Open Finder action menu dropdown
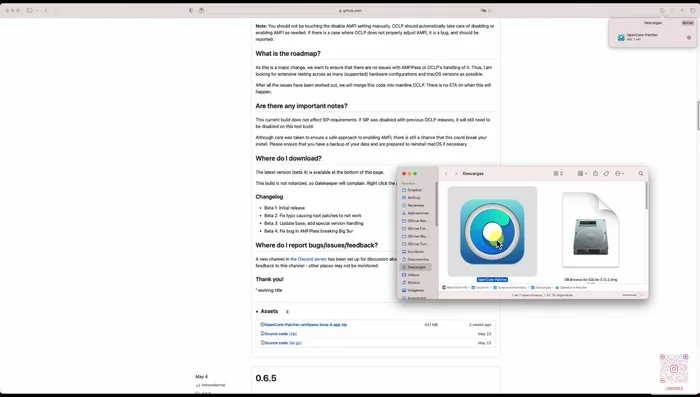This screenshot has height=397, width=700. 620,174
